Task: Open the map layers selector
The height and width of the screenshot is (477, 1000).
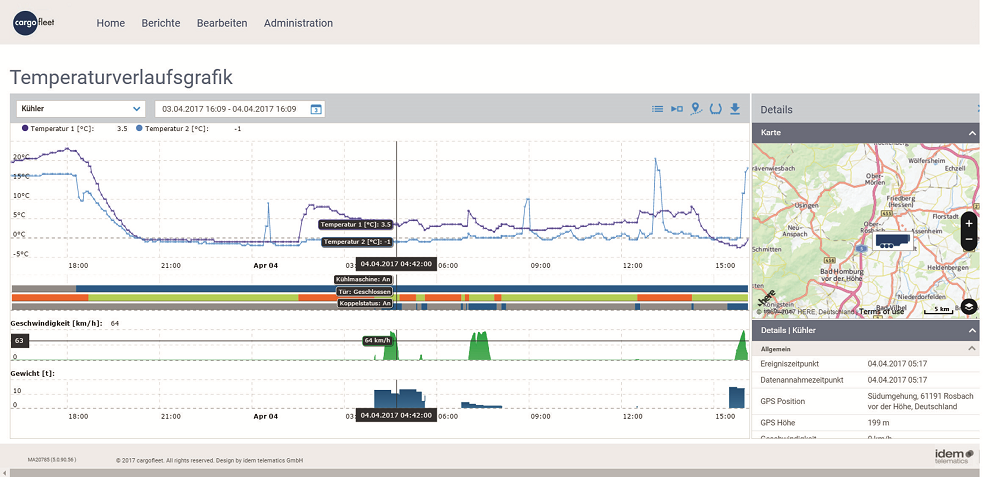Action: [x=968, y=307]
